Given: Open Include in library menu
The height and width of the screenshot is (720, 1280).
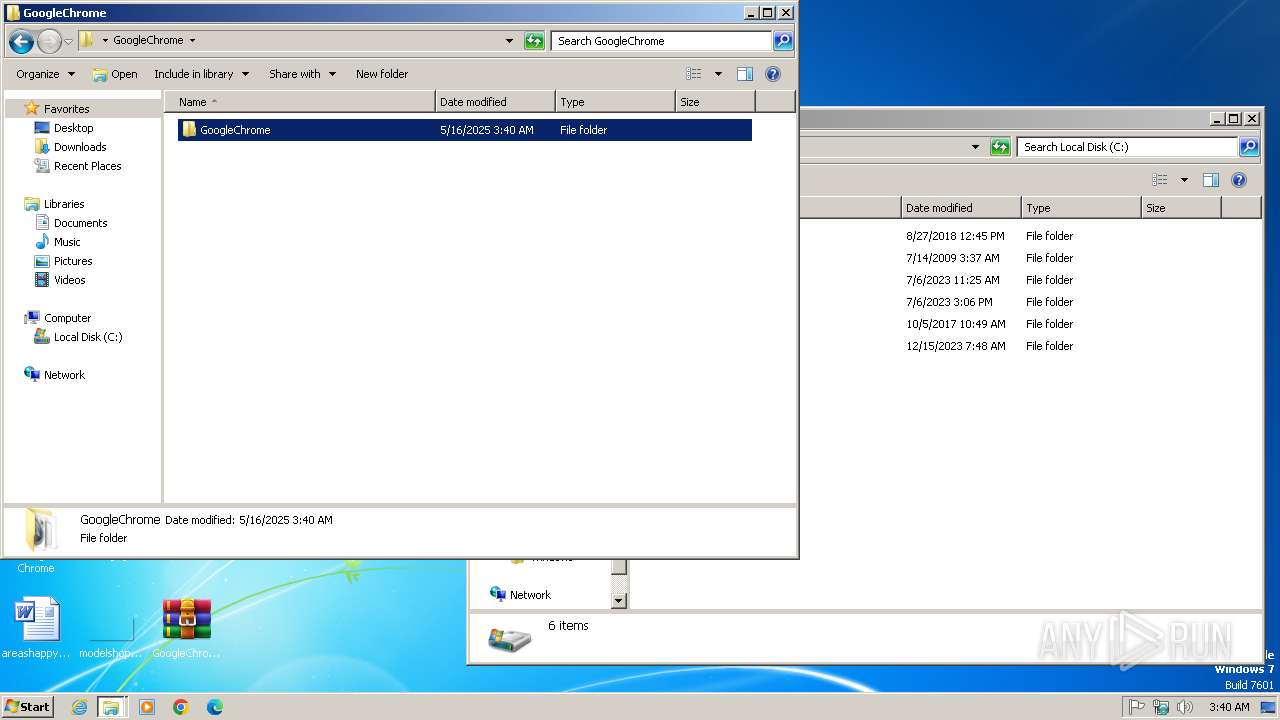Looking at the screenshot, I should tap(201, 74).
